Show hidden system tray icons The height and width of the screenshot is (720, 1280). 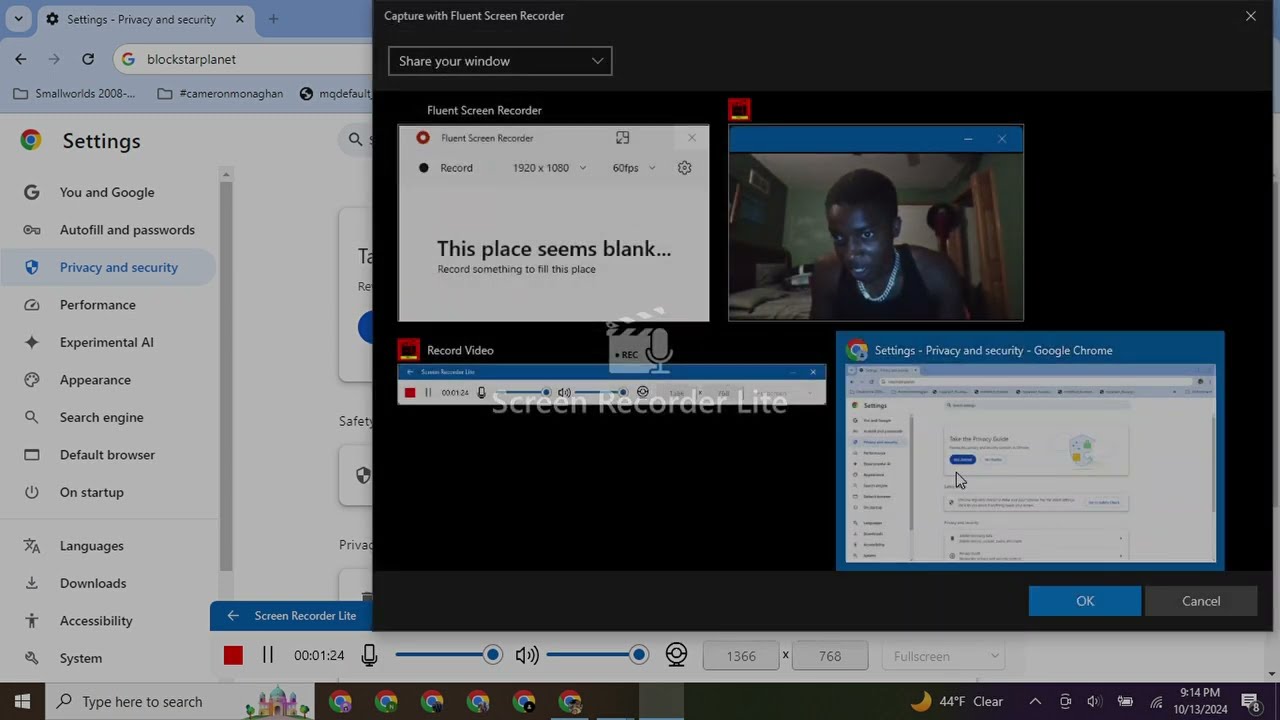click(x=1035, y=701)
